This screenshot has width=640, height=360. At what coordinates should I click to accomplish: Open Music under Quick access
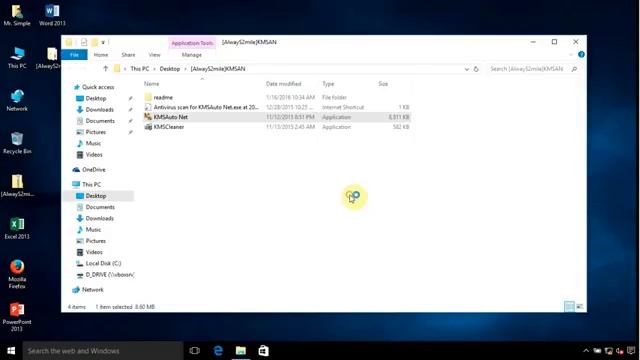(x=93, y=143)
